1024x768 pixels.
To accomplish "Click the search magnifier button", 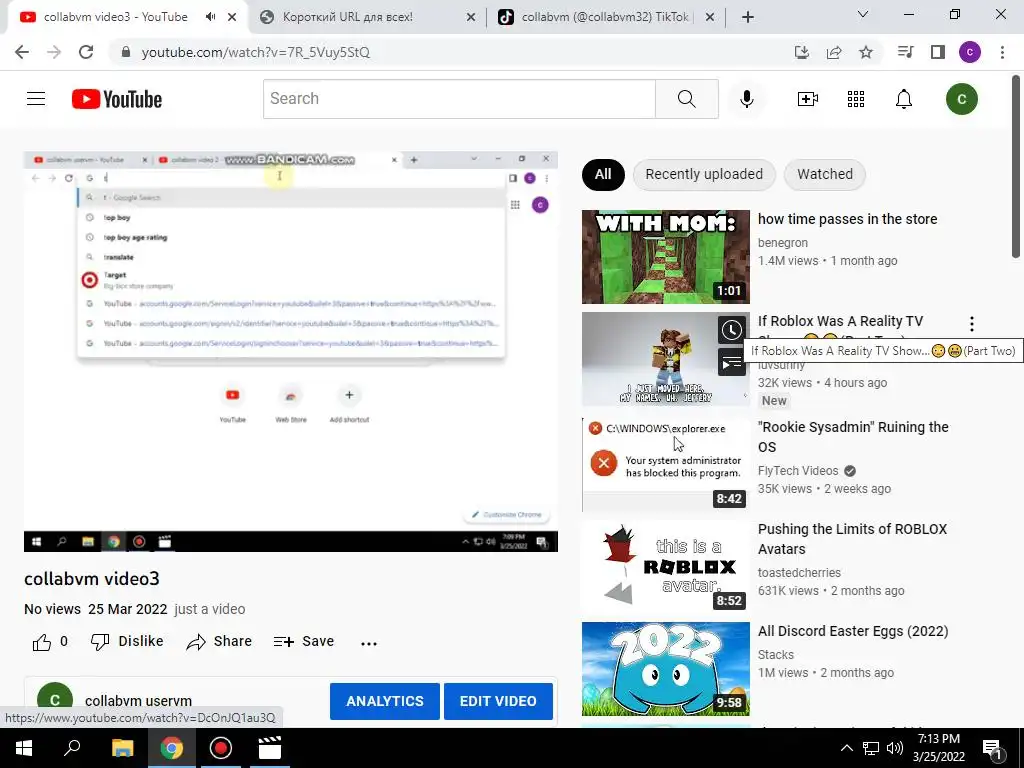I will [686, 99].
